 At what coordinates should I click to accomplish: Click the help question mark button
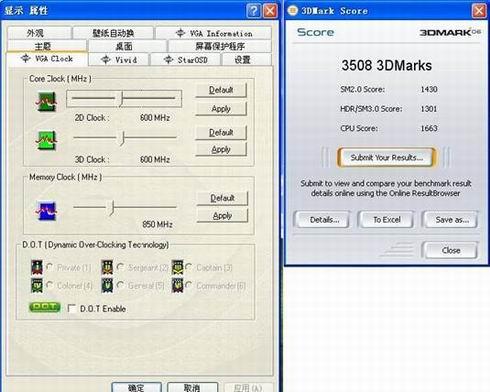tap(254, 11)
